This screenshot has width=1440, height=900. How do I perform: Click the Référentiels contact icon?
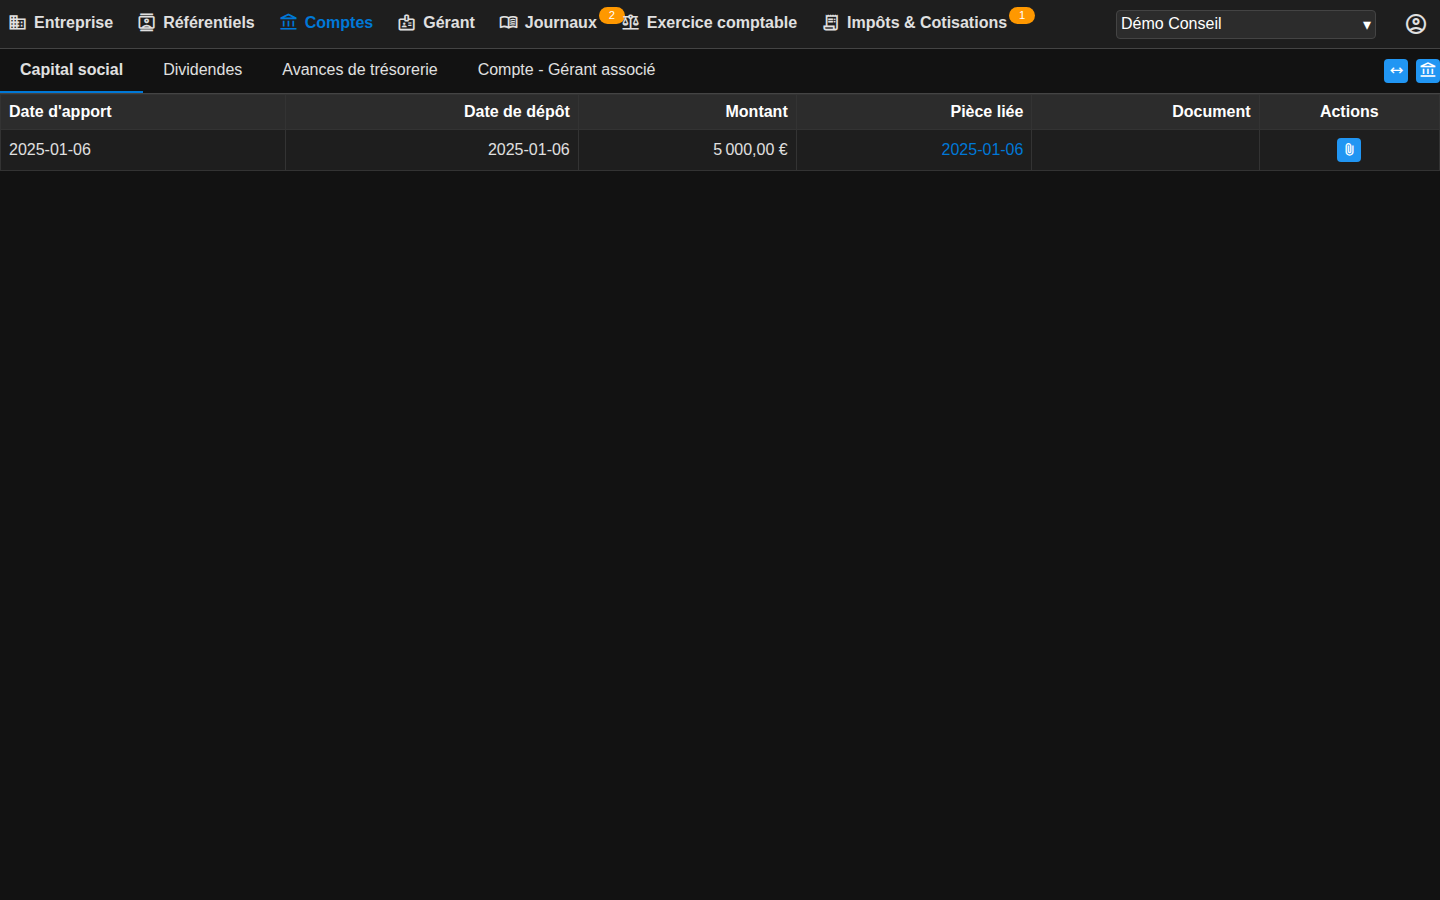coord(146,23)
